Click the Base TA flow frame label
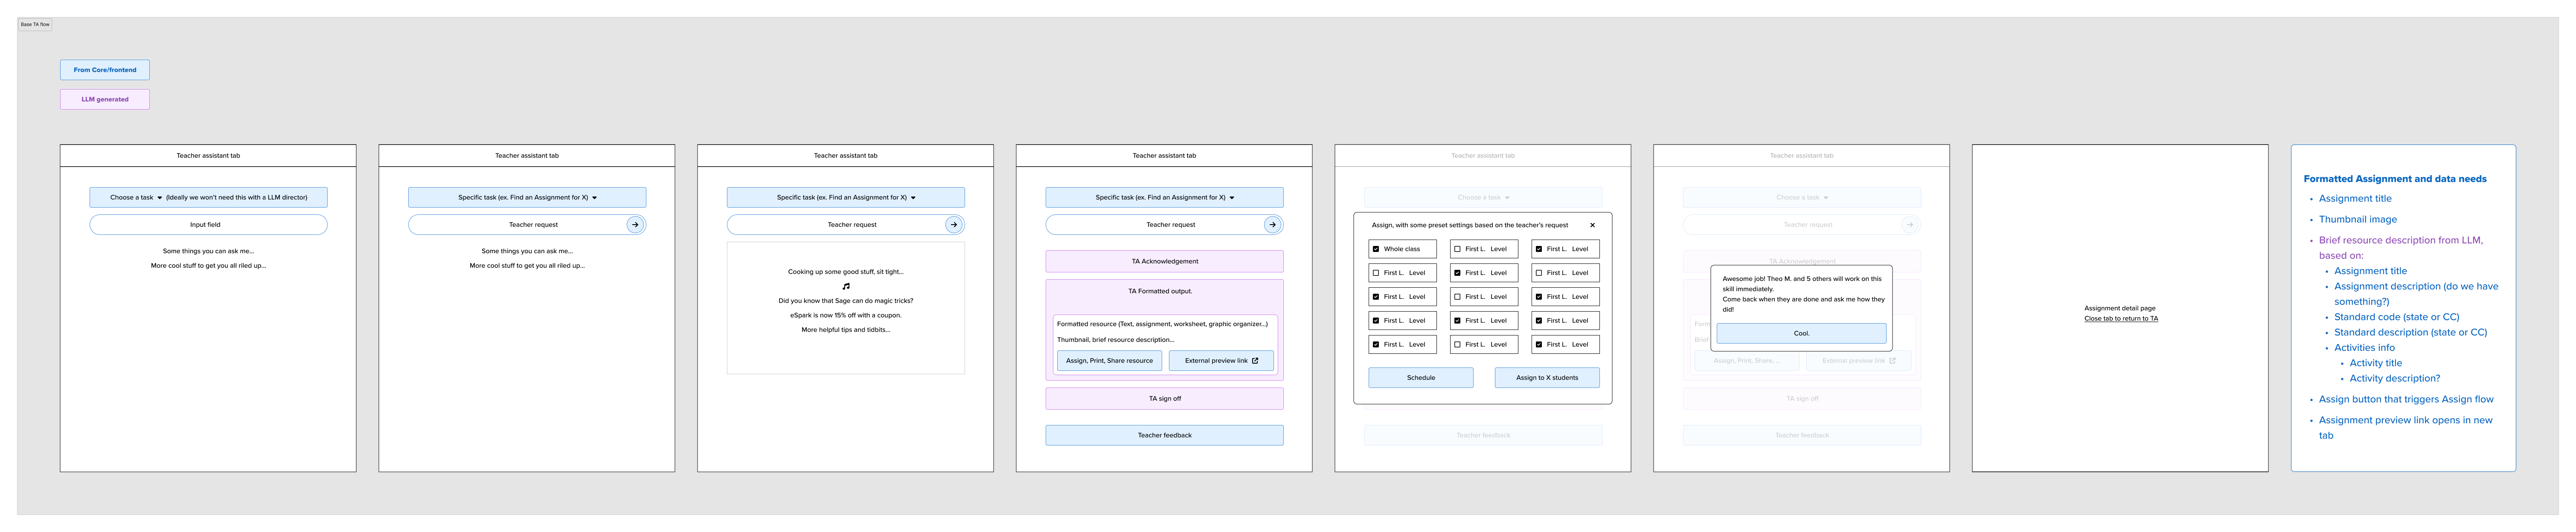Image resolution: width=2576 pixels, height=532 pixels. tap(35, 24)
